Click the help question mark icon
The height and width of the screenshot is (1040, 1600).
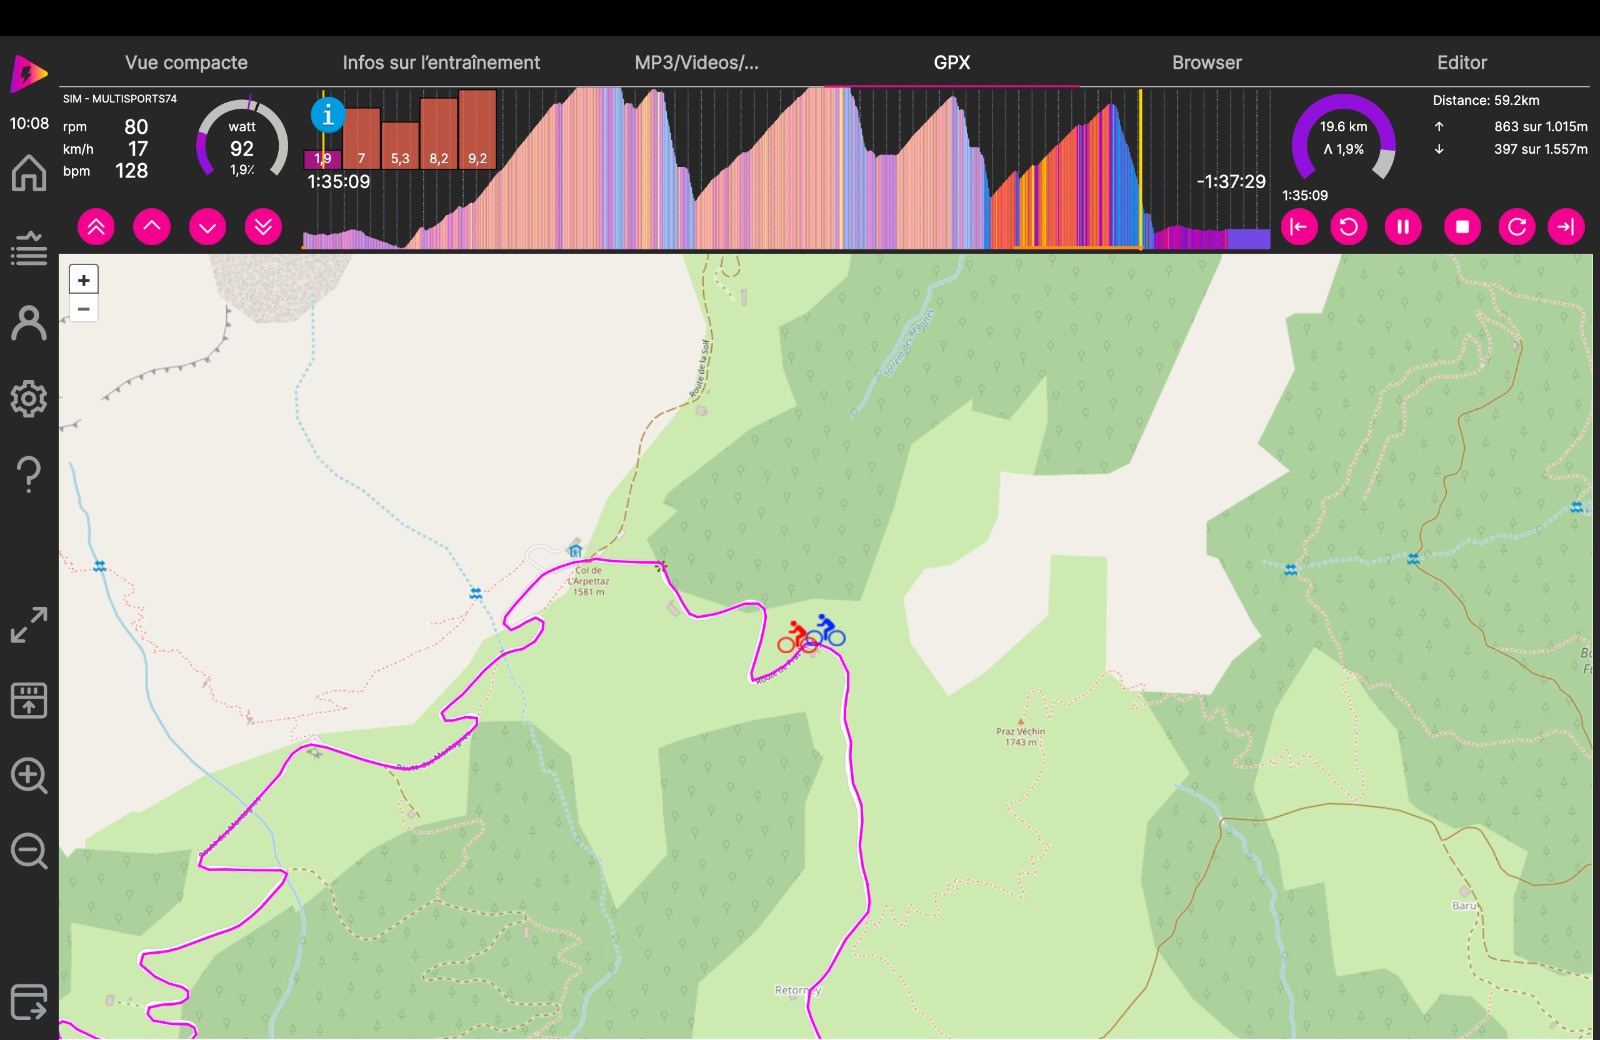click(x=28, y=474)
